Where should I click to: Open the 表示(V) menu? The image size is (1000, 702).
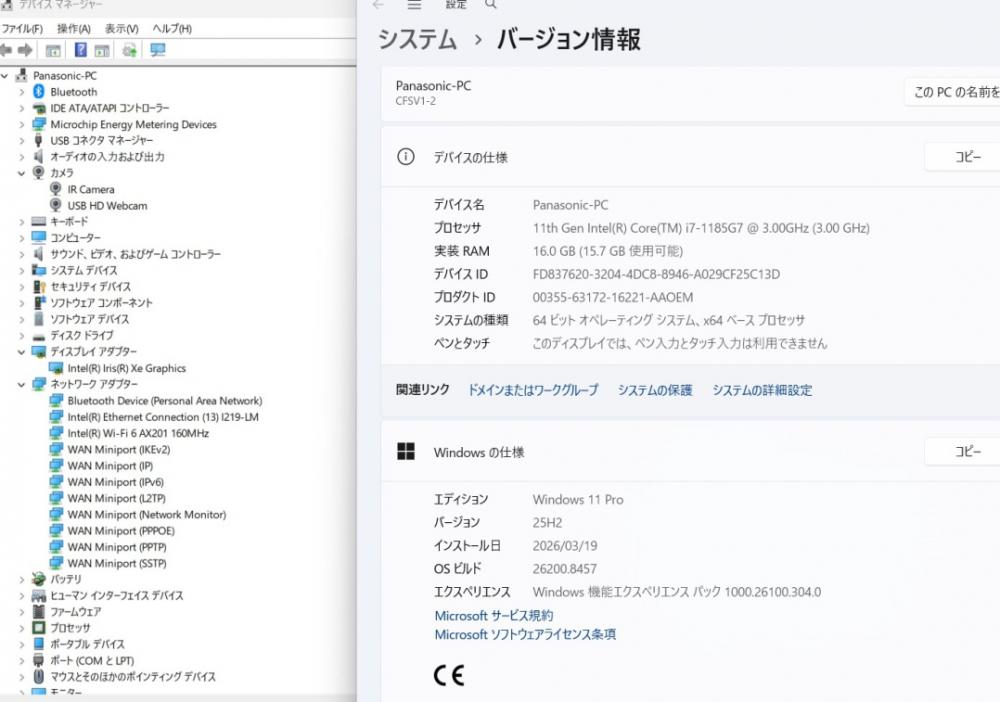pyautogui.click(x=121, y=29)
